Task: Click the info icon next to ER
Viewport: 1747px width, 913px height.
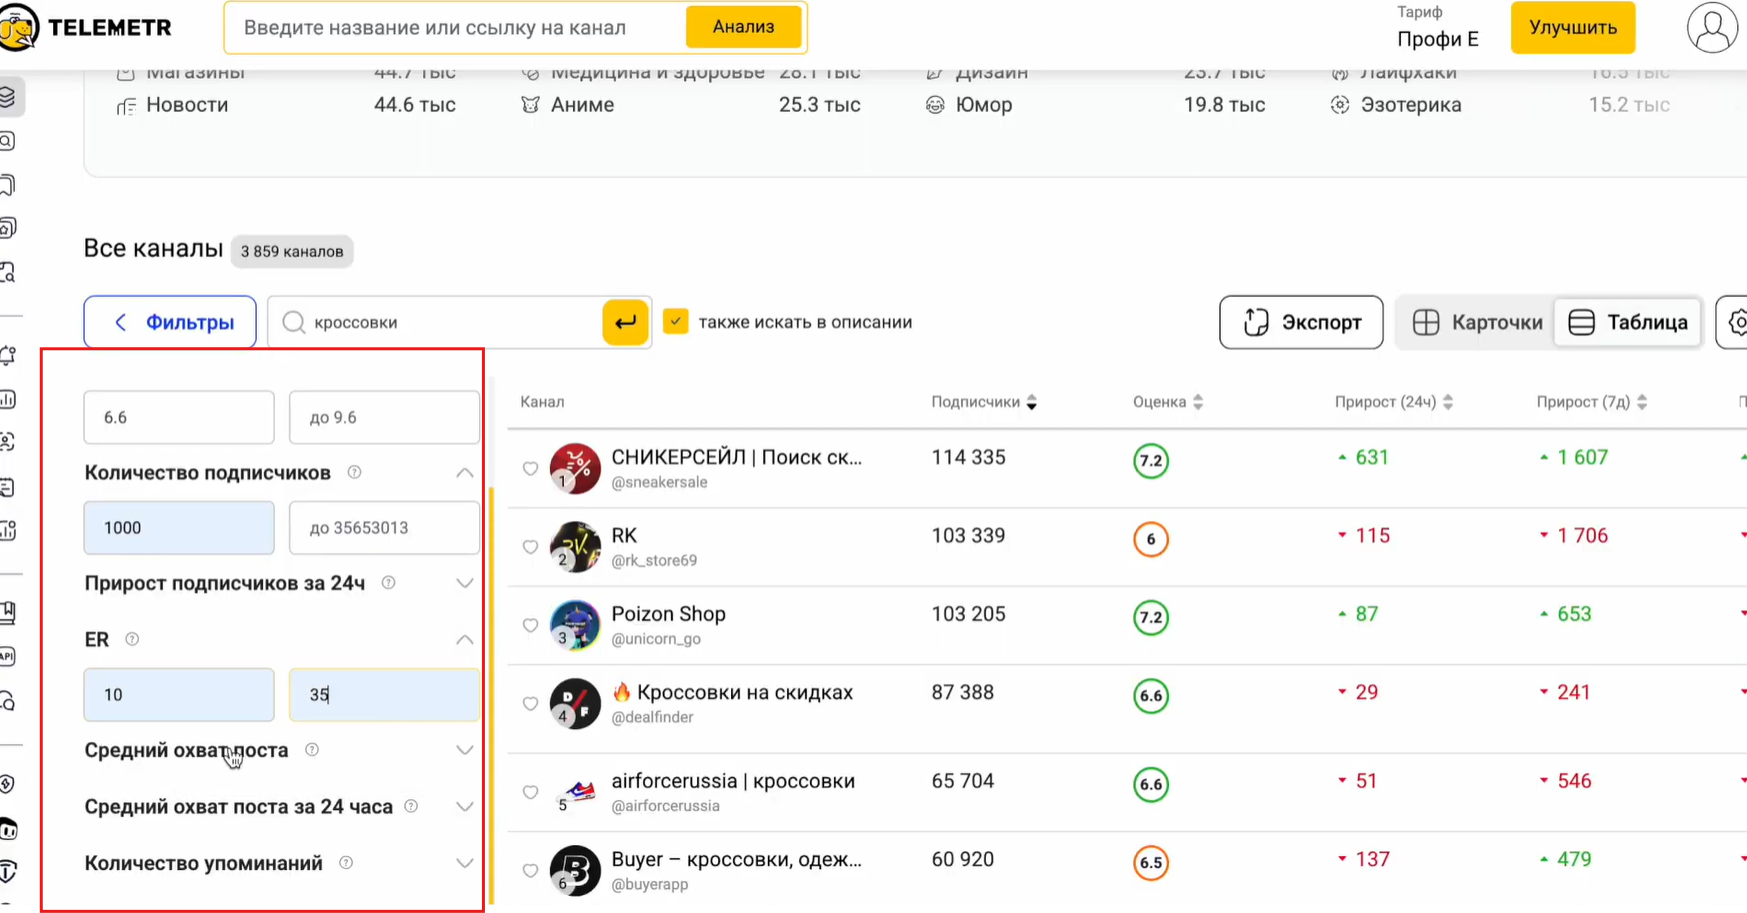Action: pyautogui.click(x=132, y=639)
